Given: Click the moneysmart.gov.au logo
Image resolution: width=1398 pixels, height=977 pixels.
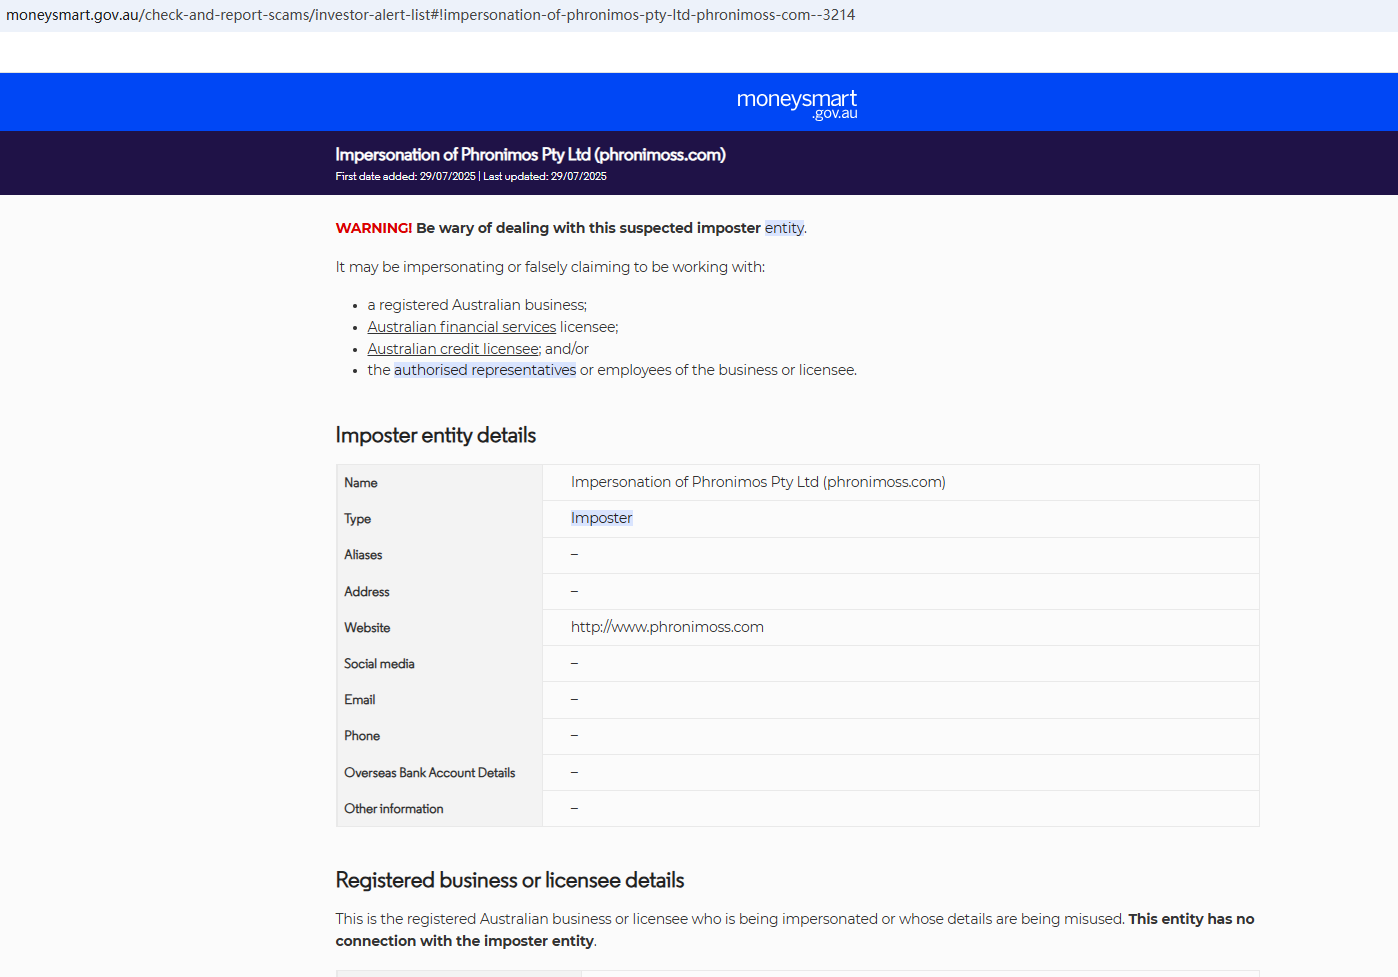Looking at the screenshot, I should pos(797,104).
